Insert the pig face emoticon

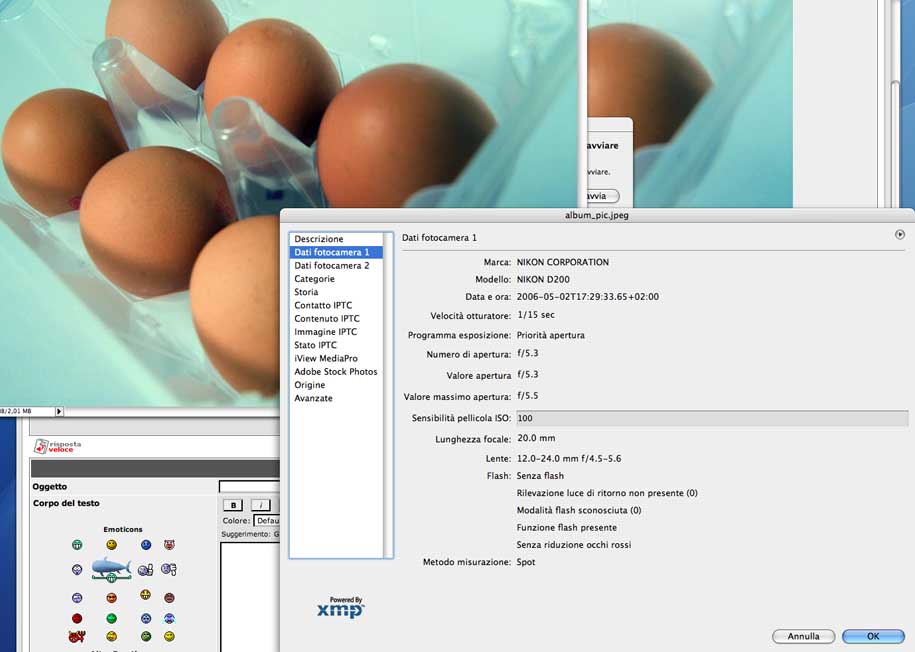click(x=169, y=545)
